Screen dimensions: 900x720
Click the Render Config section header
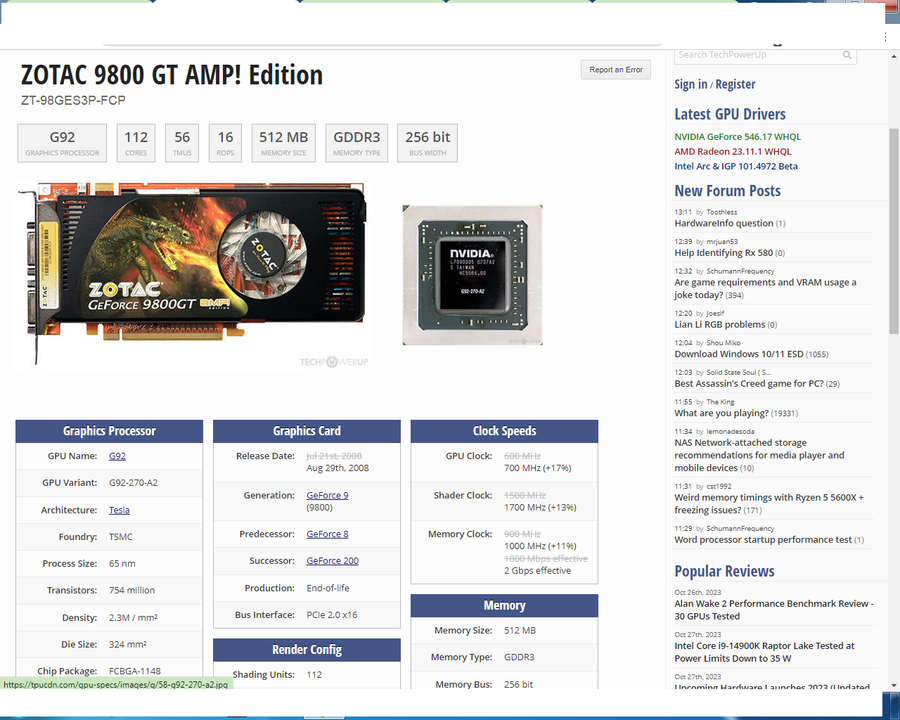(307, 650)
